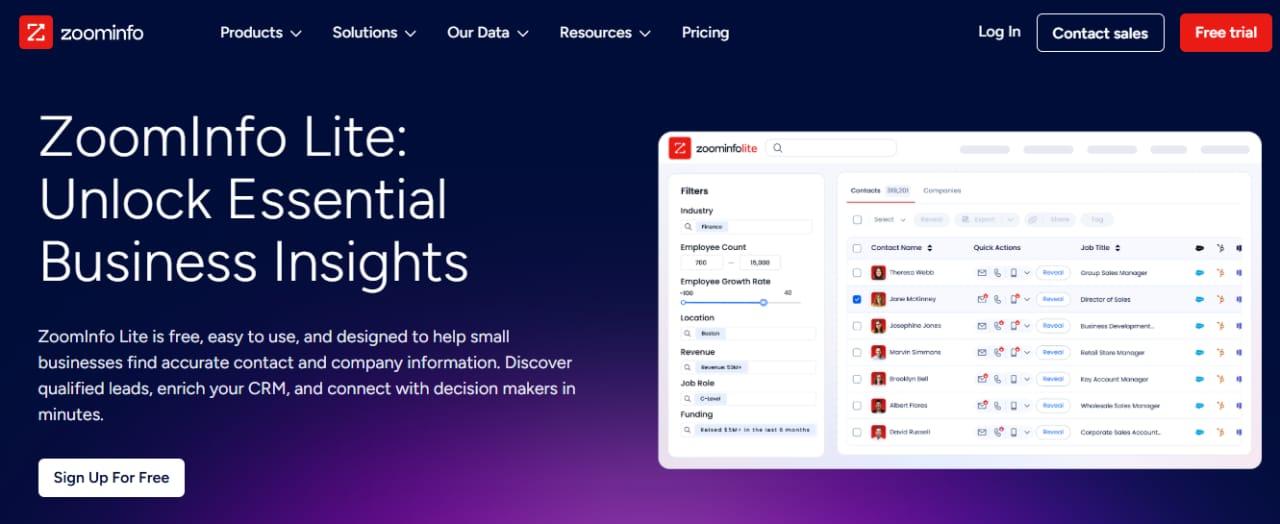Click the search icon in the Industry filter

coord(688,227)
